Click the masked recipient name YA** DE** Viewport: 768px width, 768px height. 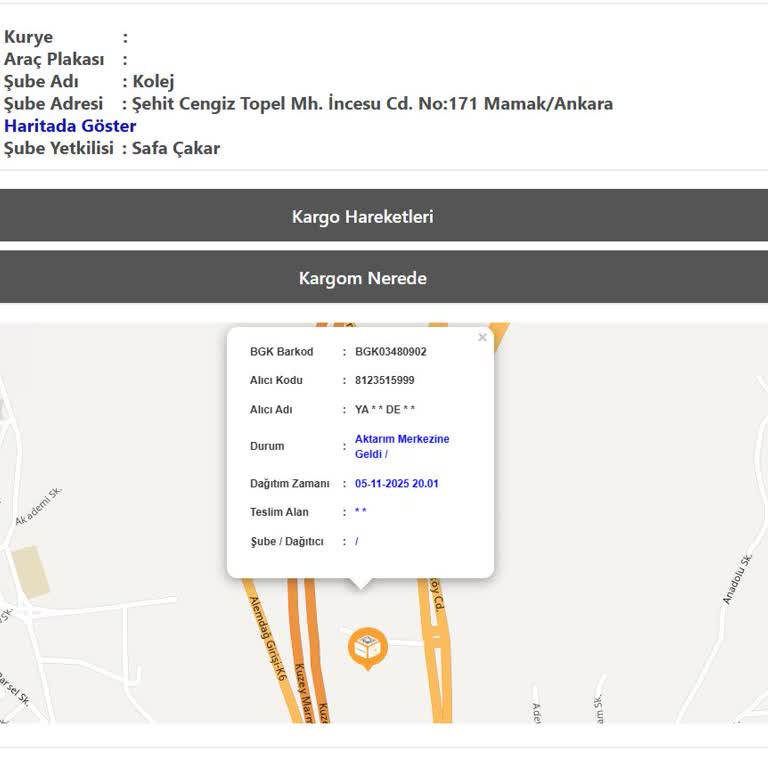point(384,410)
